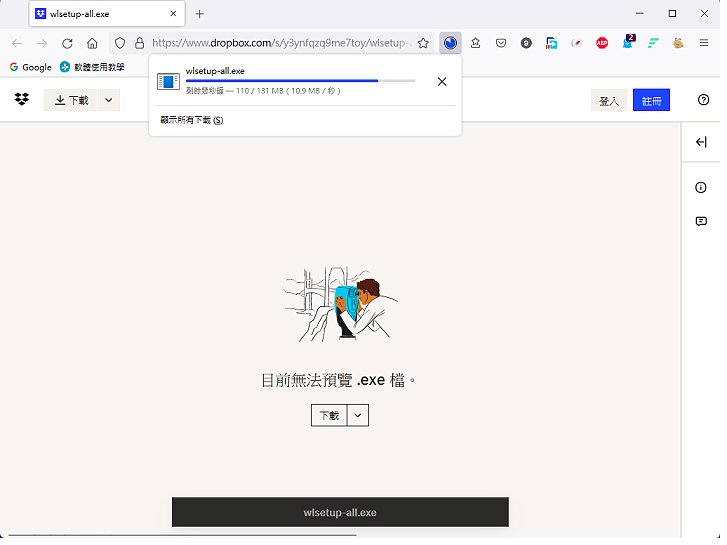
Task: Click the blue-red window extension icon
Action: (552, 44)
